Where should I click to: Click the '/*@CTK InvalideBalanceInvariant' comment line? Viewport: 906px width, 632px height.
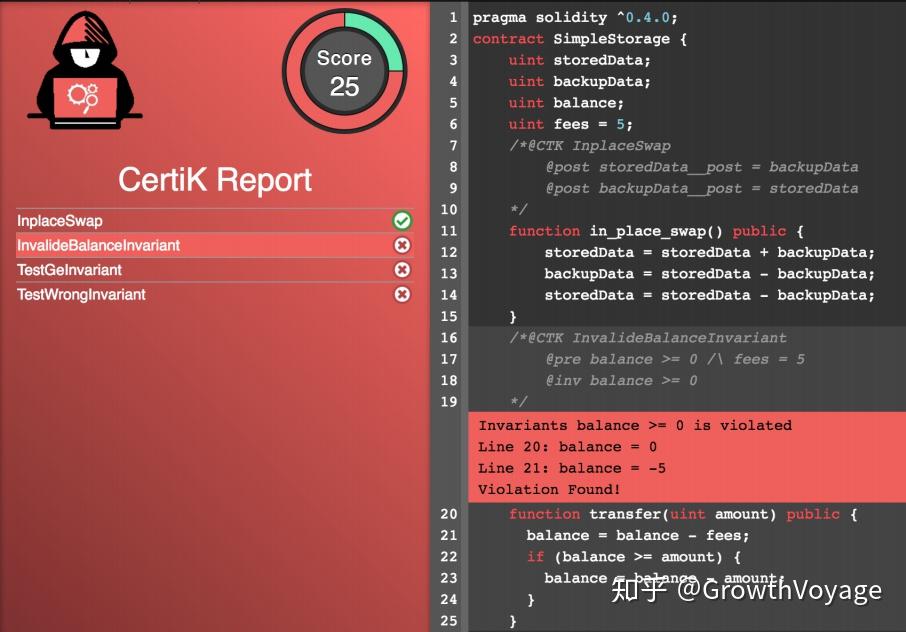click(648, 338)
